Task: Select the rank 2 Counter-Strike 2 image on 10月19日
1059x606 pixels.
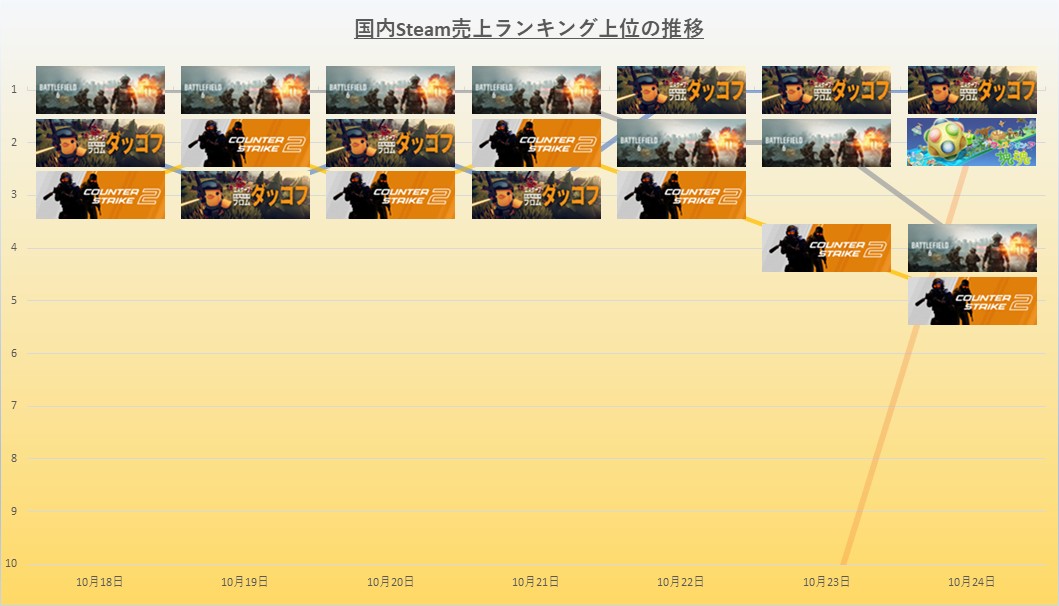Action: [245, 143]
